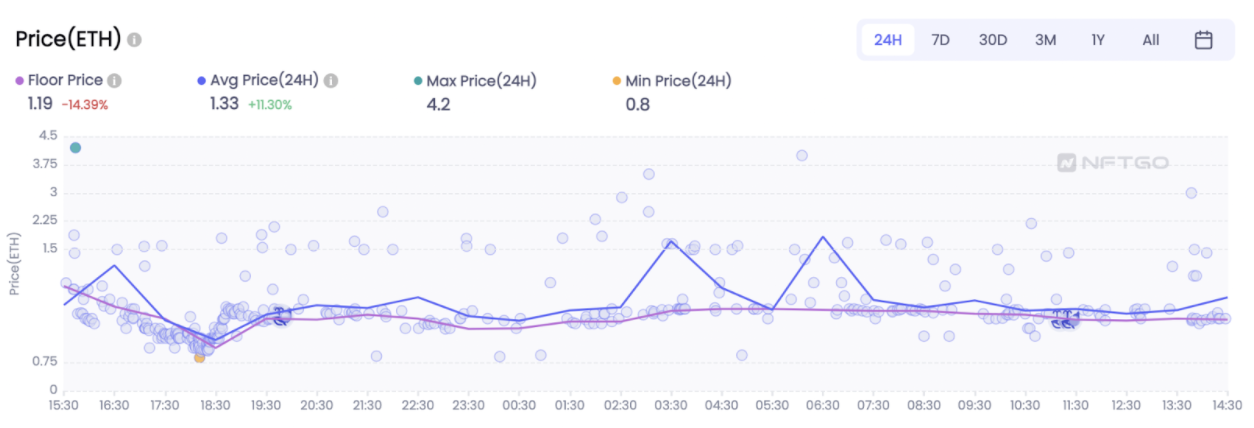This screenshot has height=428, width=1254.
Task: Toggle the Min Price(24H) legend series
Action: 672,81
